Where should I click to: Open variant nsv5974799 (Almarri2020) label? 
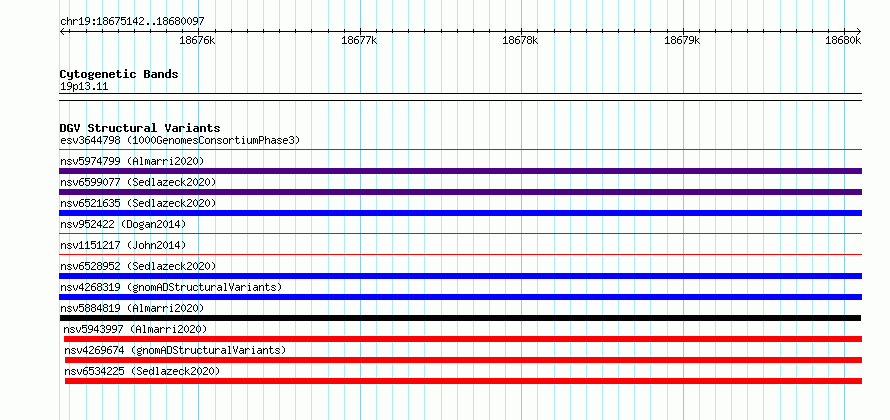[x=132, y=161]
